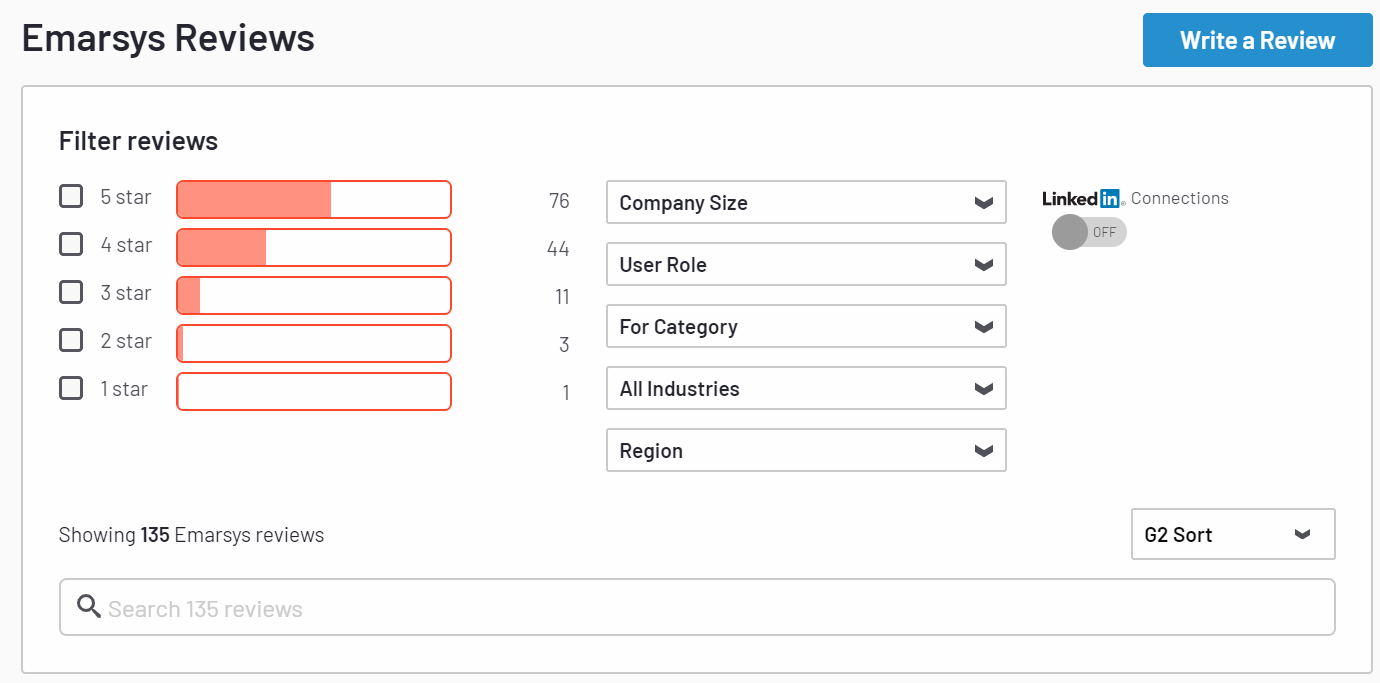Click the 1 star label
Viewport: 1380px width, 683px height.
coord(124,389)
